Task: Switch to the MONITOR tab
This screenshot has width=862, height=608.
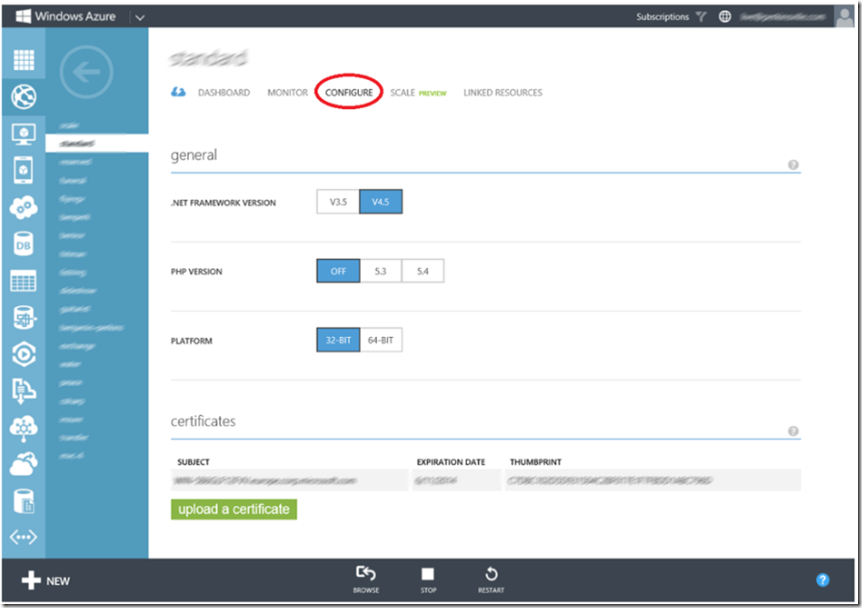Action: pos(288,92)
